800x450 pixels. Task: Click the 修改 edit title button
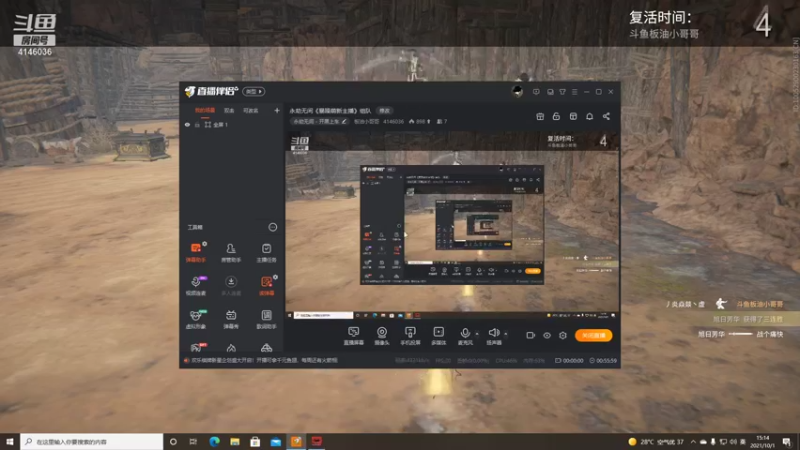(x=384, y=111)
